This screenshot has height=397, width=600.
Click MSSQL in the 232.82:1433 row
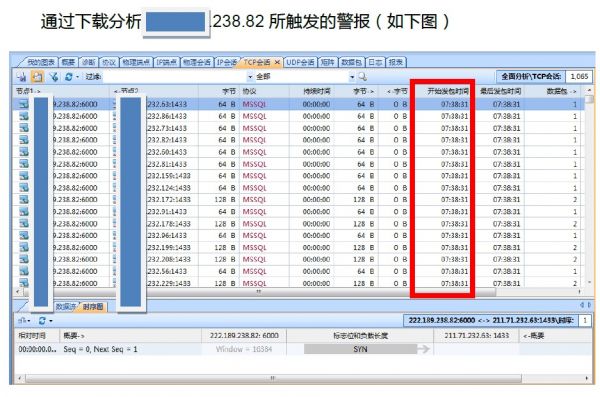coord(254,140)
